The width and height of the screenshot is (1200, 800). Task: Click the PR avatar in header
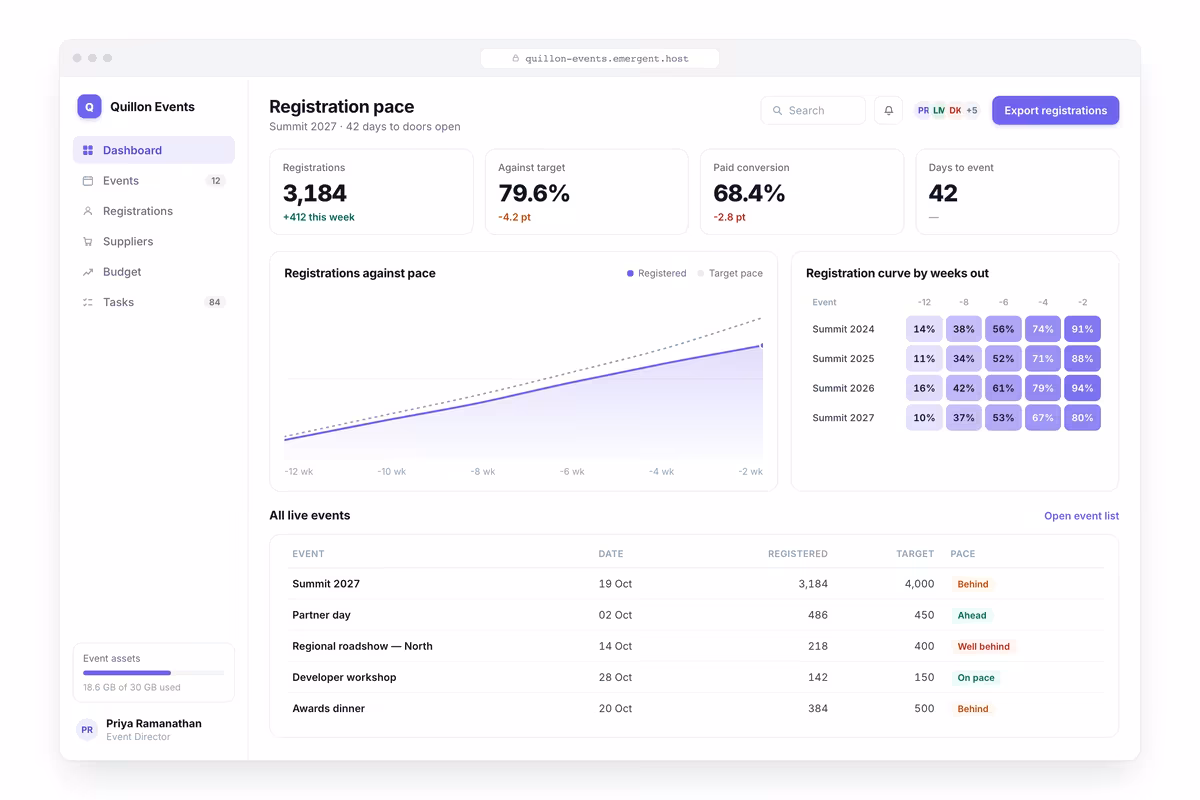tap(923, 111)
